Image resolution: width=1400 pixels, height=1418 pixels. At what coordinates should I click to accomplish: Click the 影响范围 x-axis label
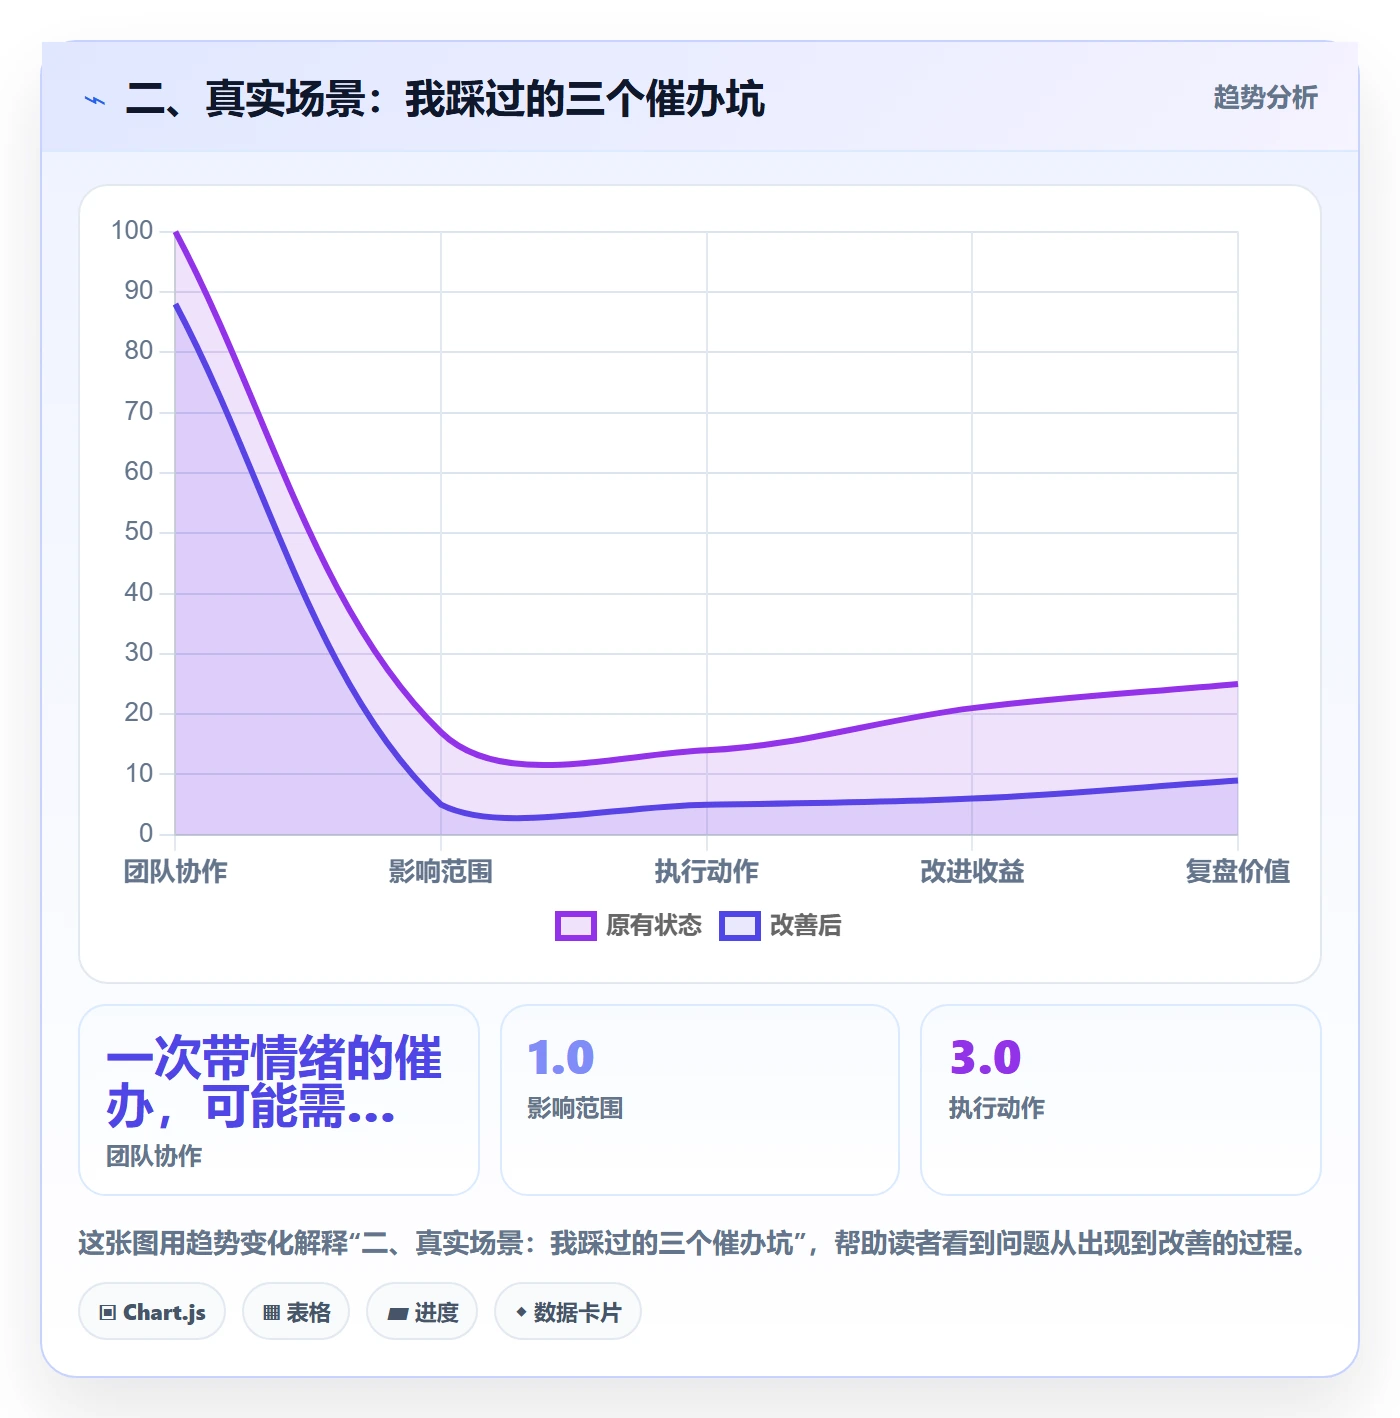click(441, 872)
